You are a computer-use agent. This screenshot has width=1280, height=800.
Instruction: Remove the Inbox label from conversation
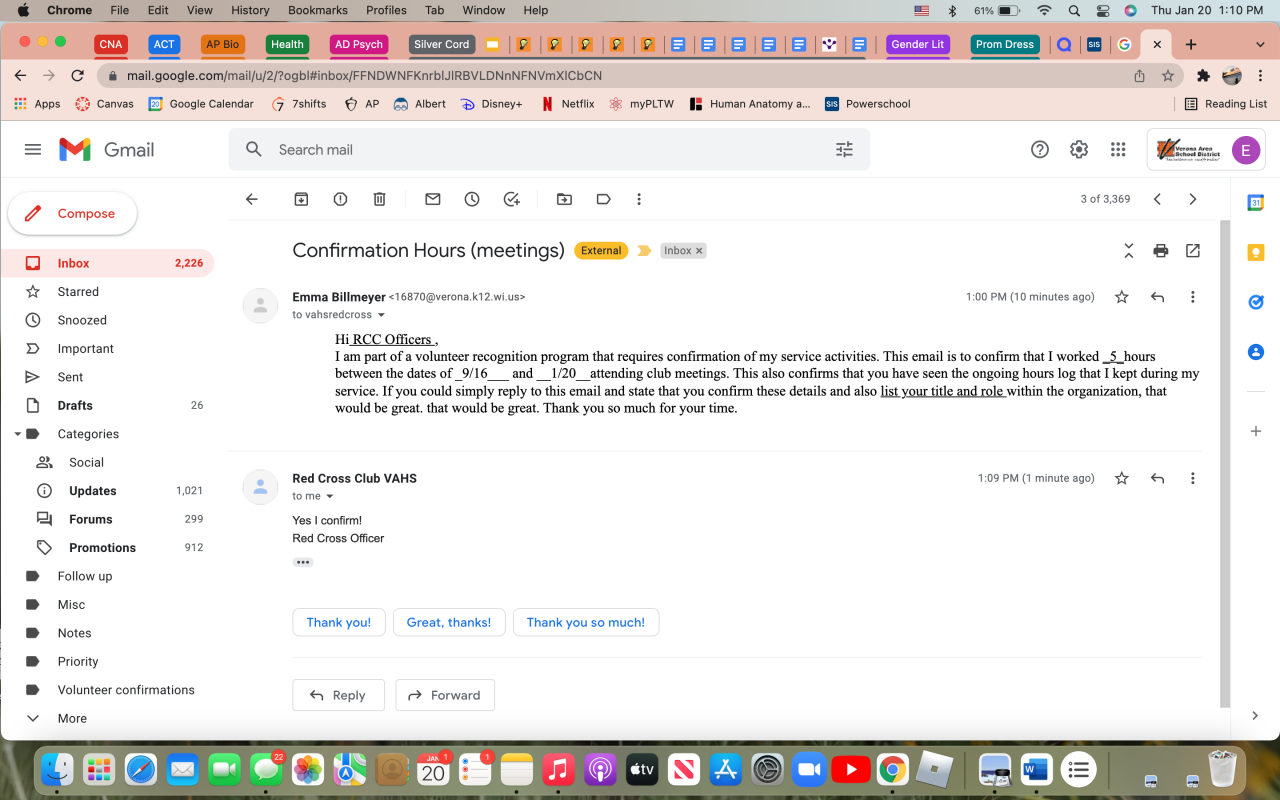tap(699, 251)
